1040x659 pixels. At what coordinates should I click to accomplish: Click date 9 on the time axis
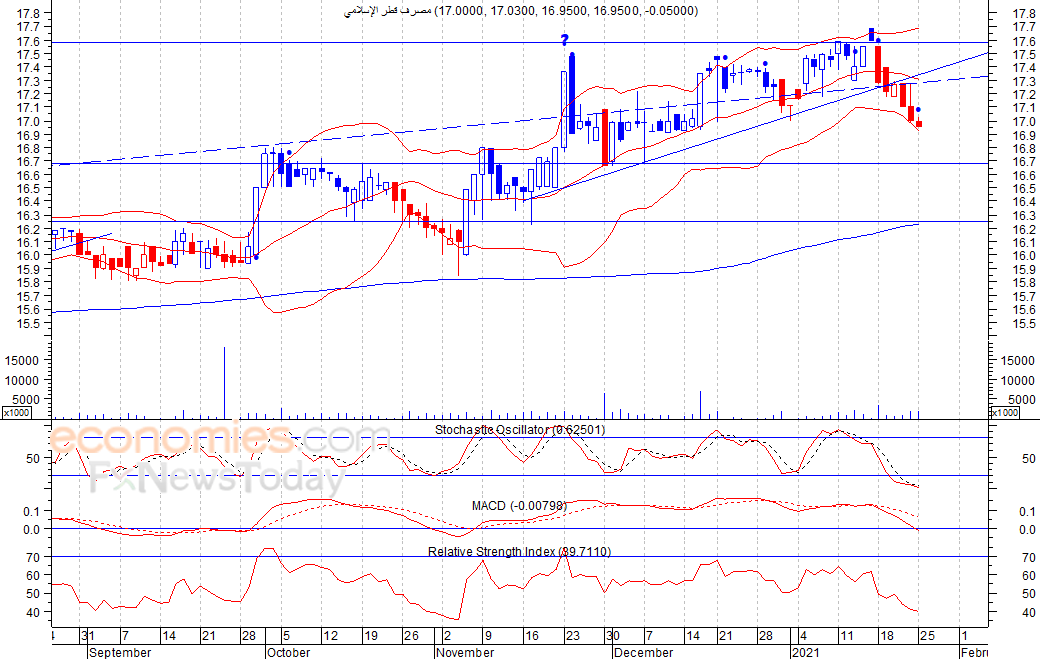(x=488, y=636)
